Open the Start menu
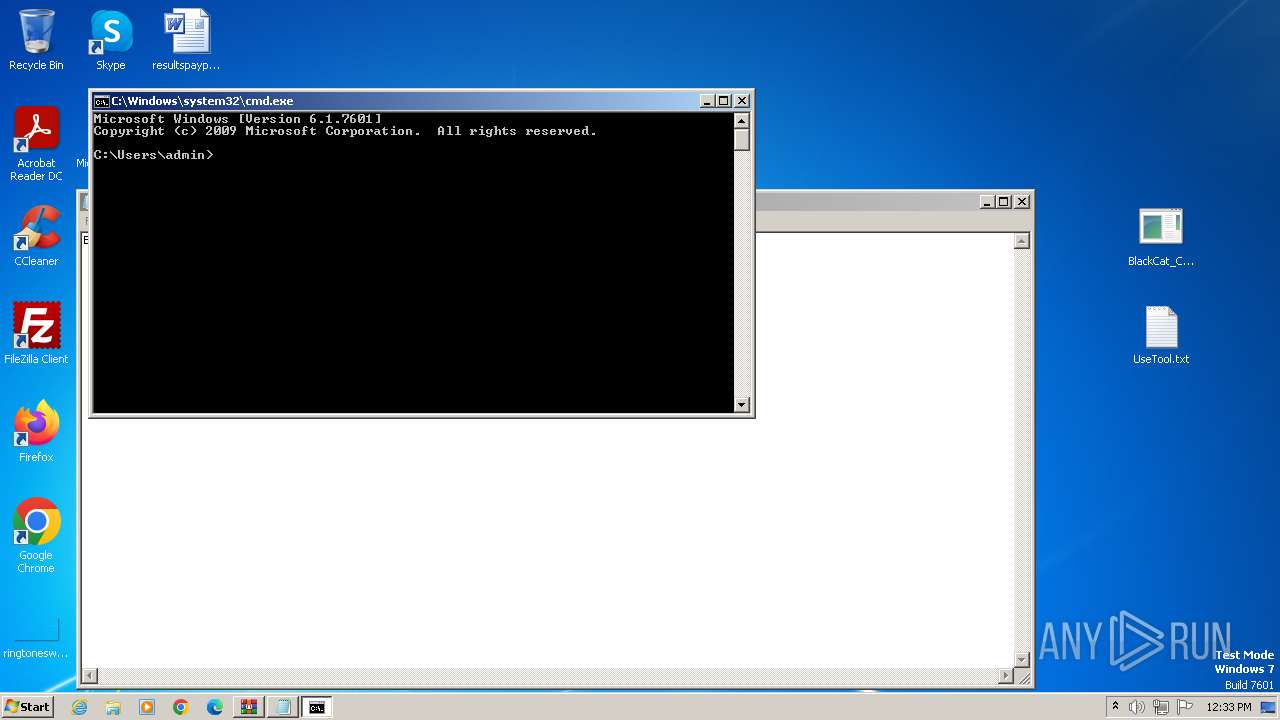 point(27,707)
